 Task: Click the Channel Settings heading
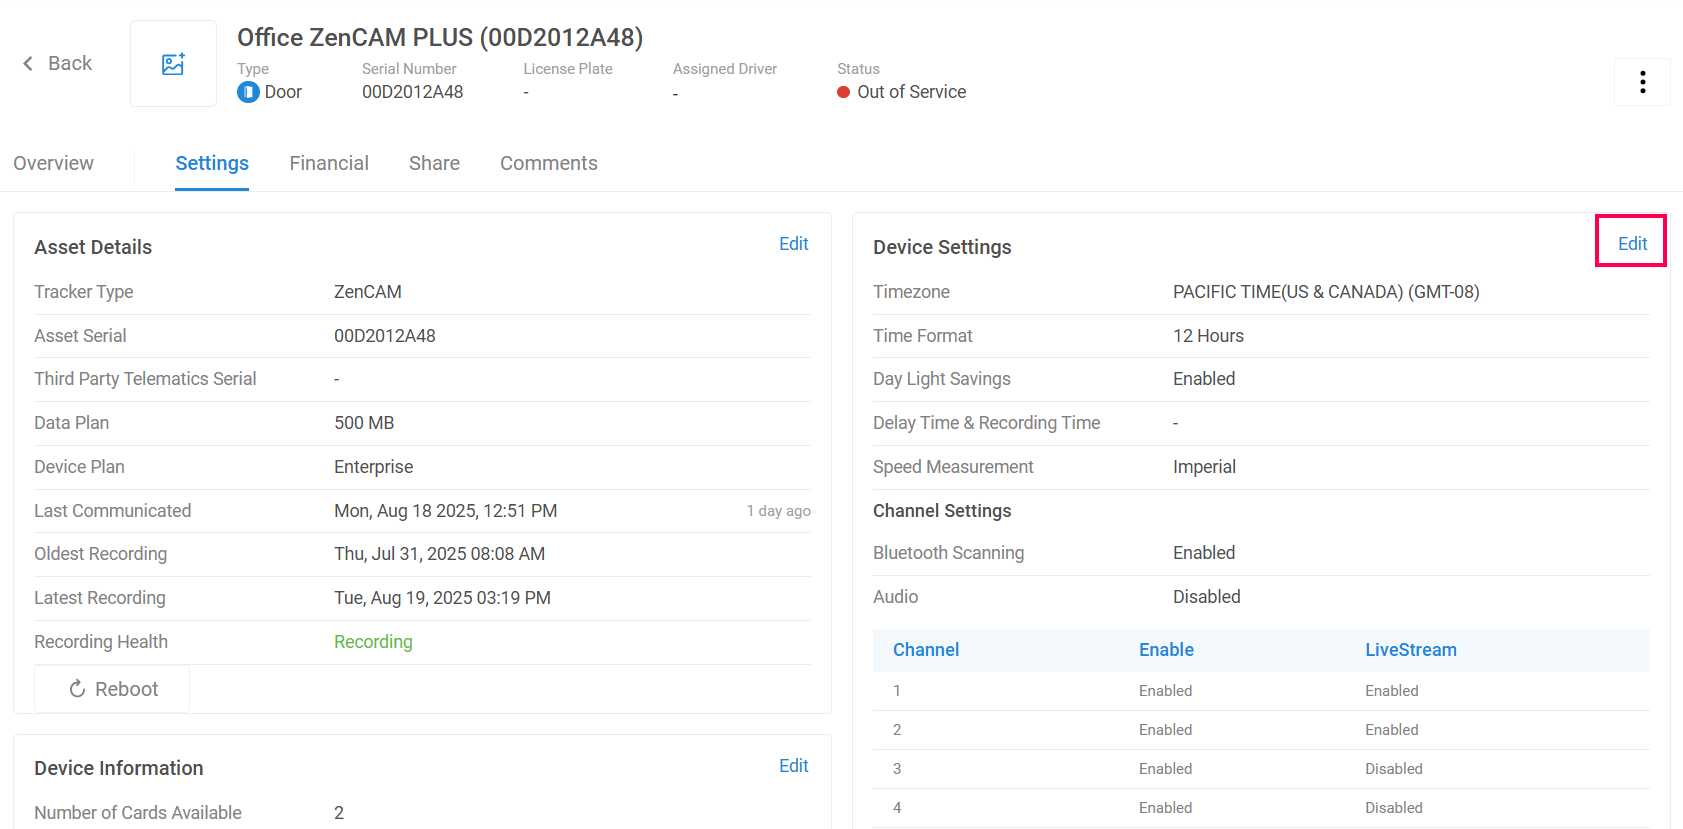942,511
